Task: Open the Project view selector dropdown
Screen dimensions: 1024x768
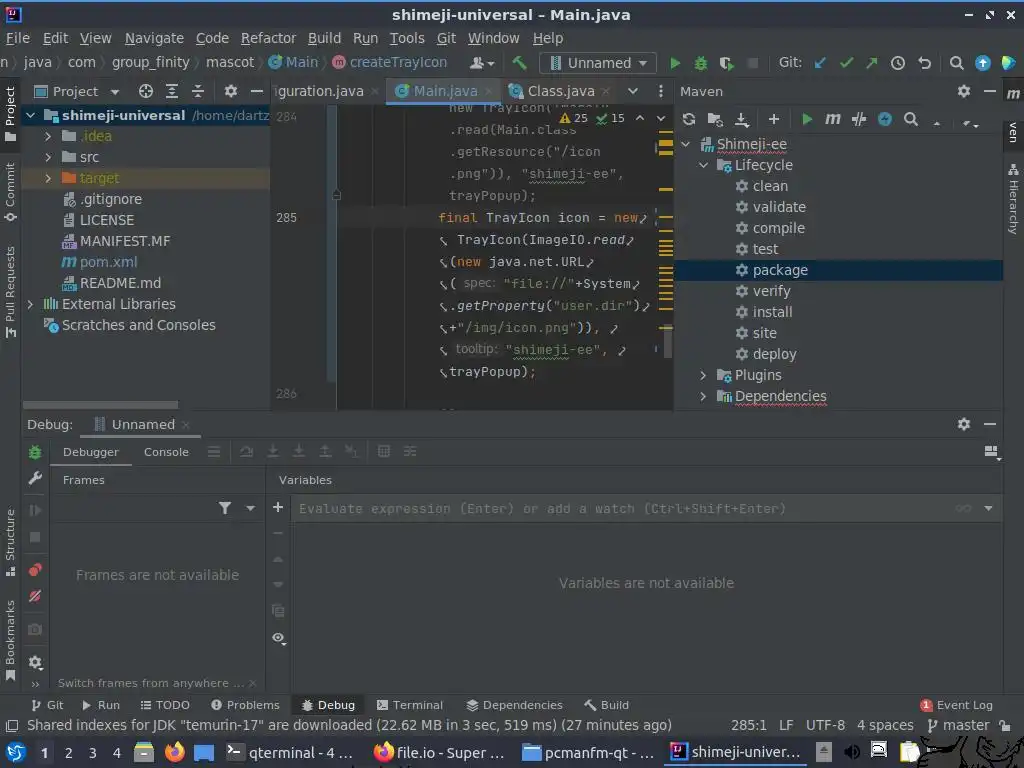Action: (115, 92)
